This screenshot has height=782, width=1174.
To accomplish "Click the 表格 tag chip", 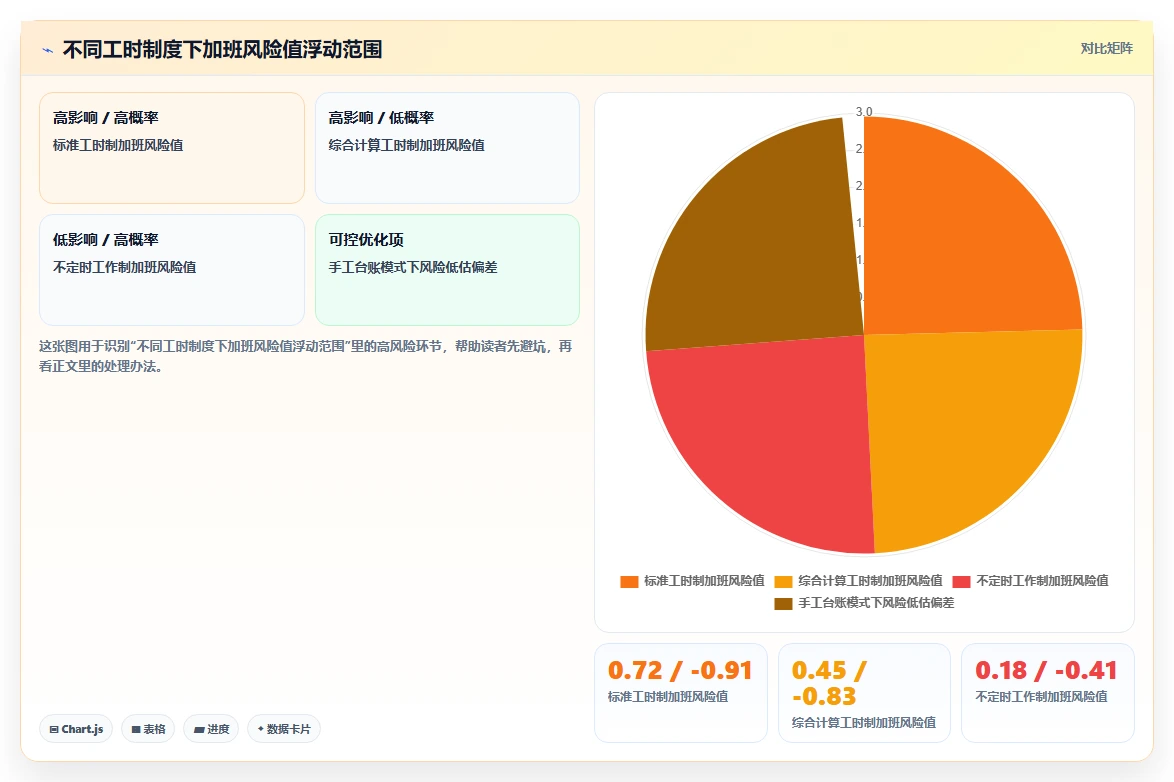I will click(148, 729).
